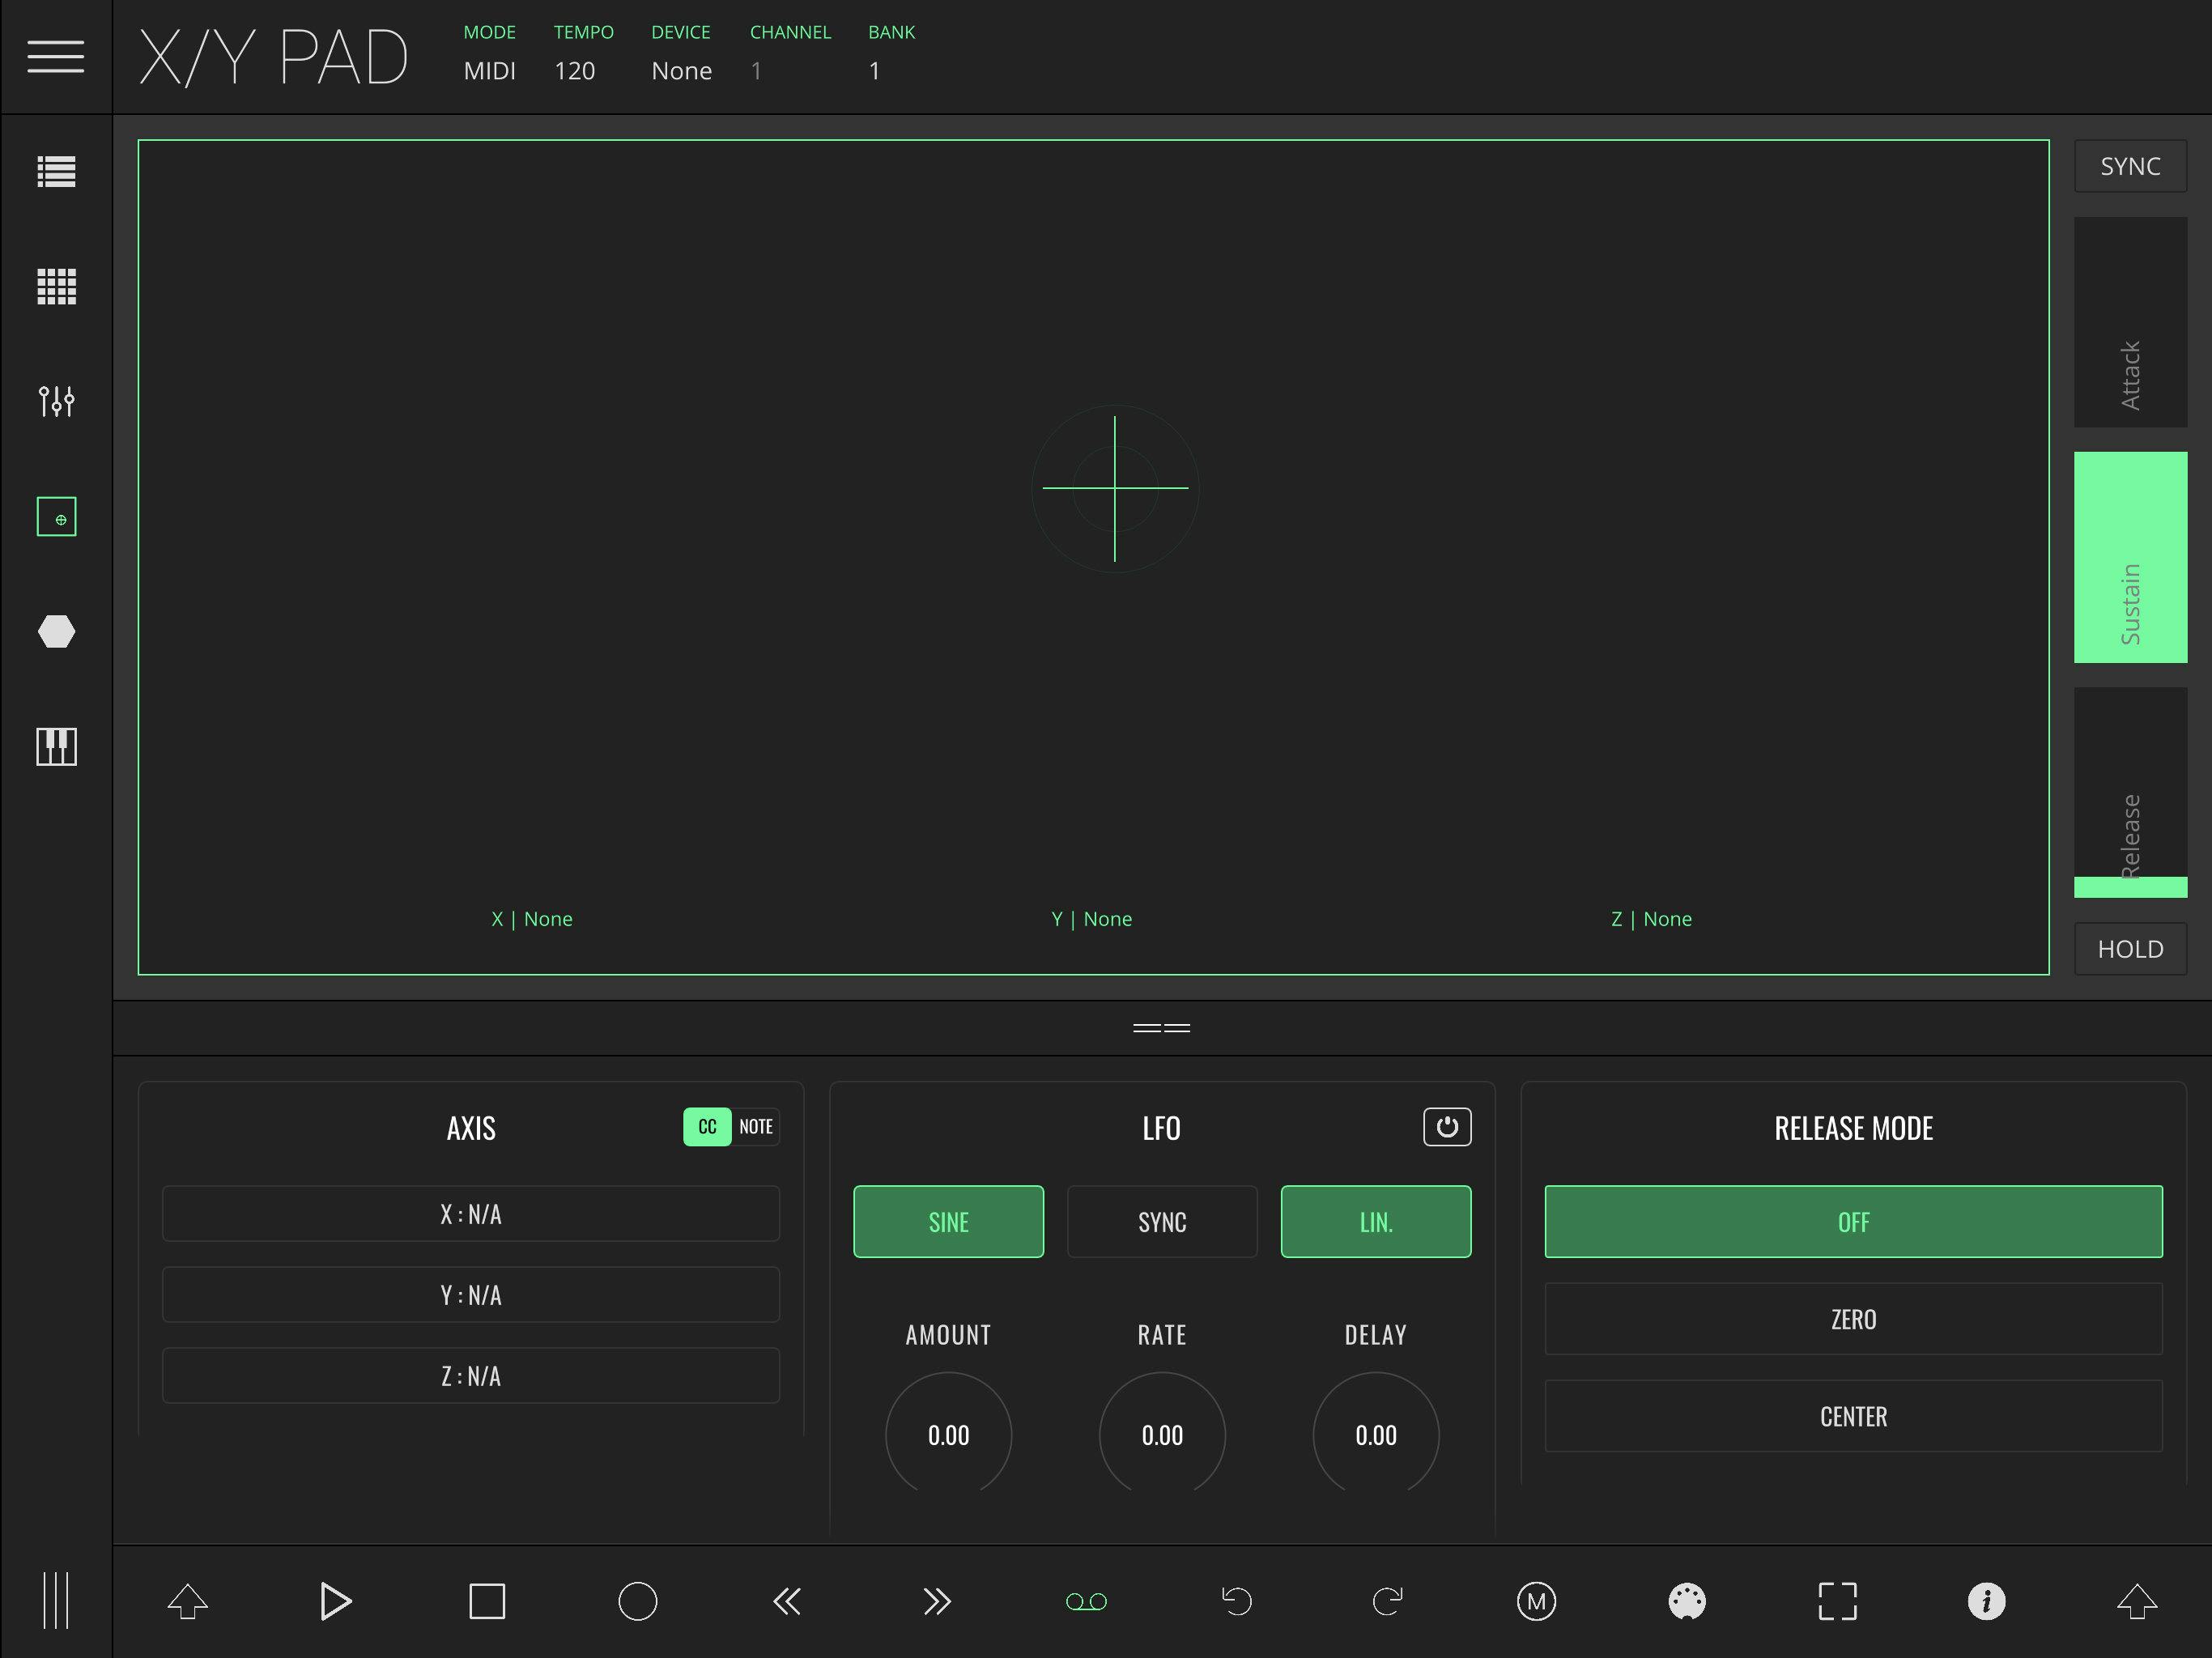Open the info icon

click(x=1986, y=1601)
